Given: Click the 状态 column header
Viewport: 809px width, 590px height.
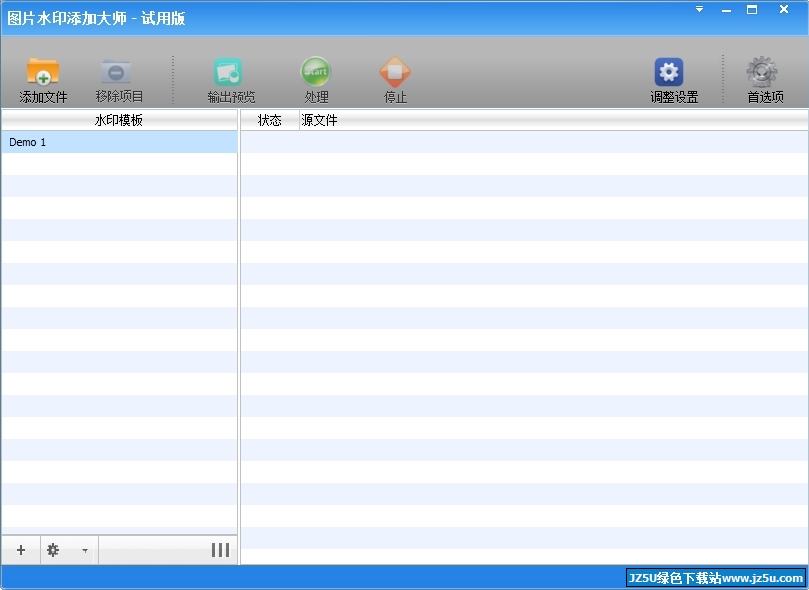Looking at the screenshot, I should (x=270, y=120).
